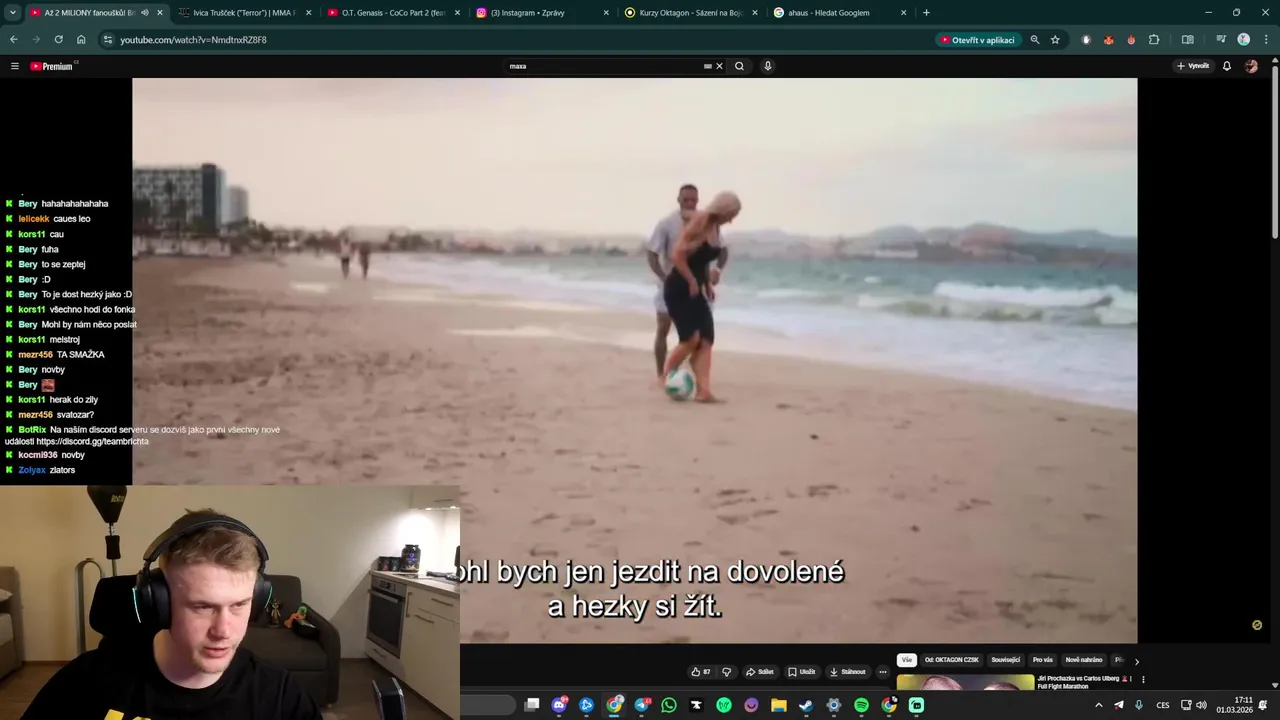Select the Související chip
1280x720 pixels.
click(x=1005, y=660)
